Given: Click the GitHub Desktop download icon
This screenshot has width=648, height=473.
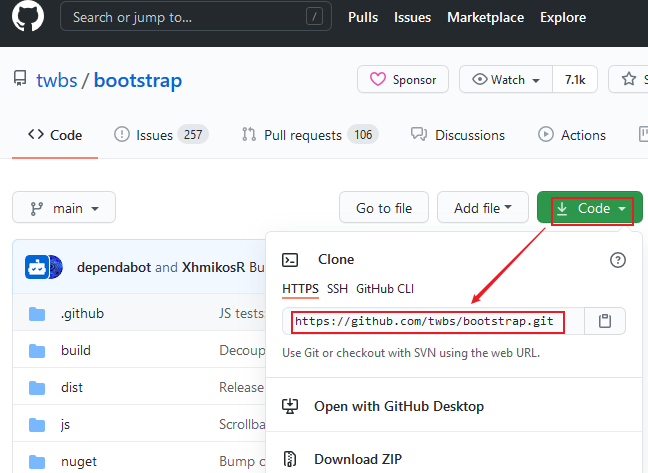Looking at the screenshot, I should pyautogui.click(x=290, y=406).
